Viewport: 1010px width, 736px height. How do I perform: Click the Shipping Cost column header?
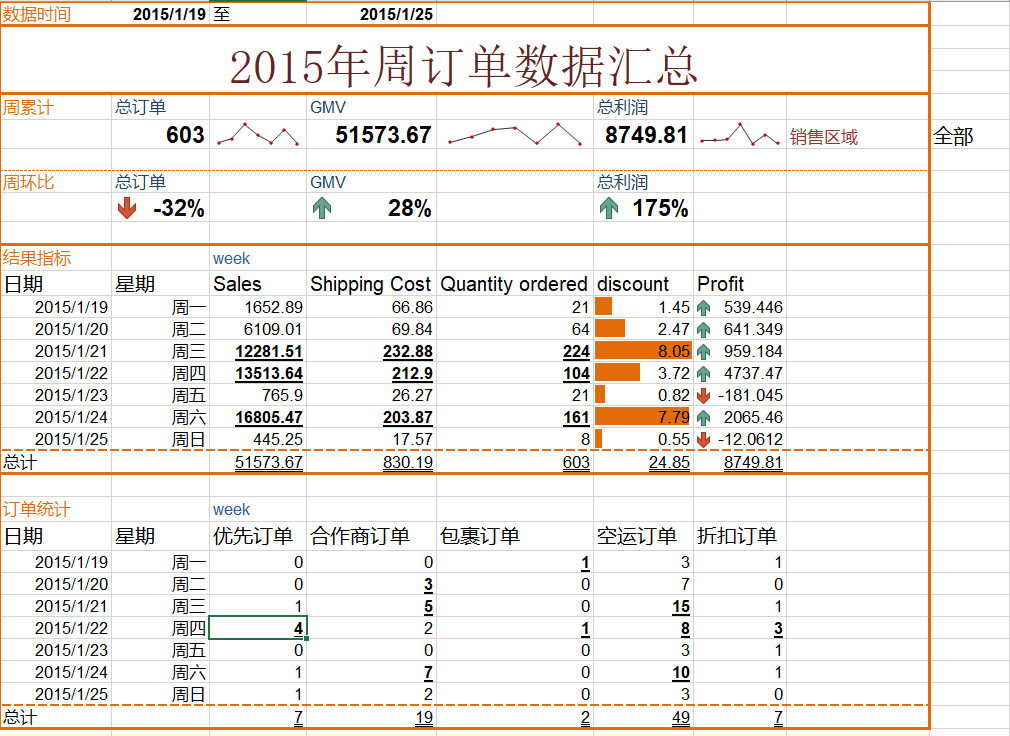tap(370, 284)
